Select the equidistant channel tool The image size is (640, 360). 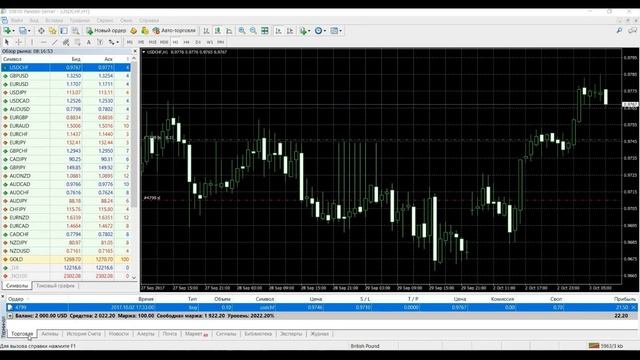pos(66,42)
